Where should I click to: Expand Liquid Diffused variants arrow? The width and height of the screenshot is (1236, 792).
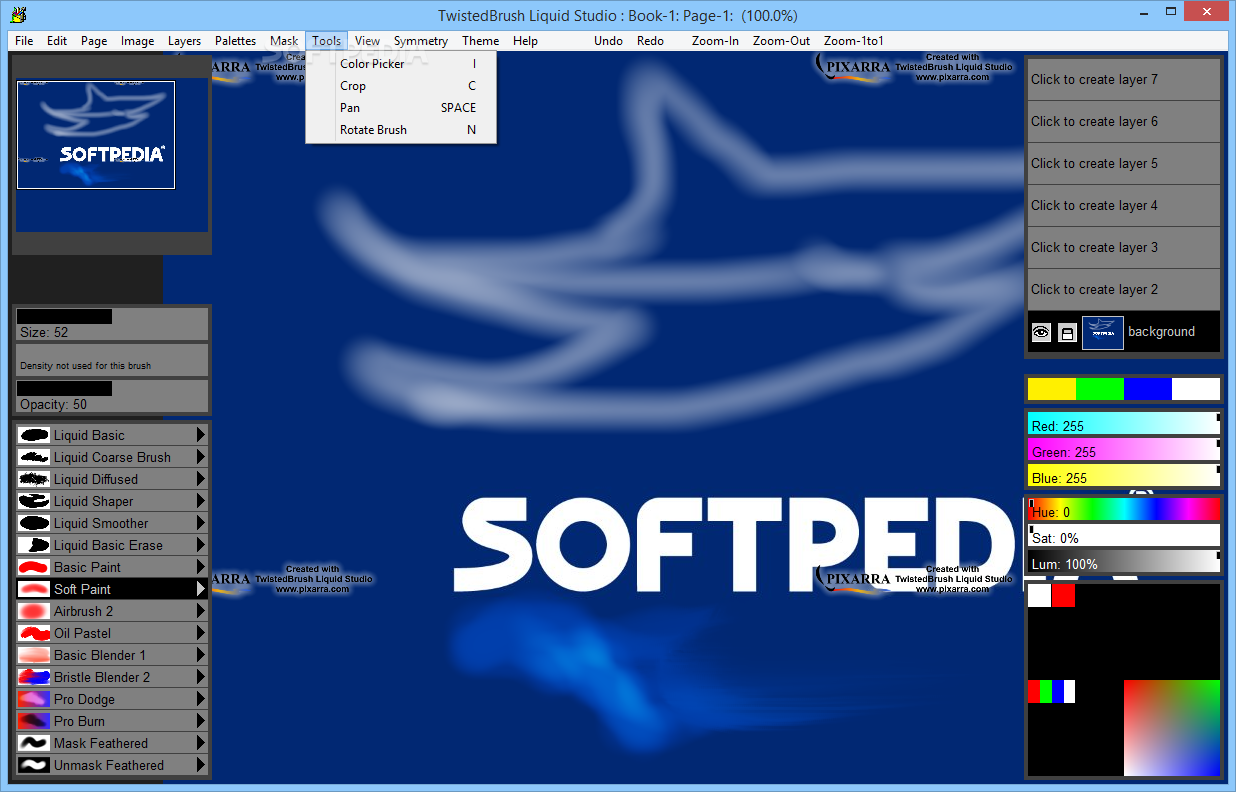(201, 479)
